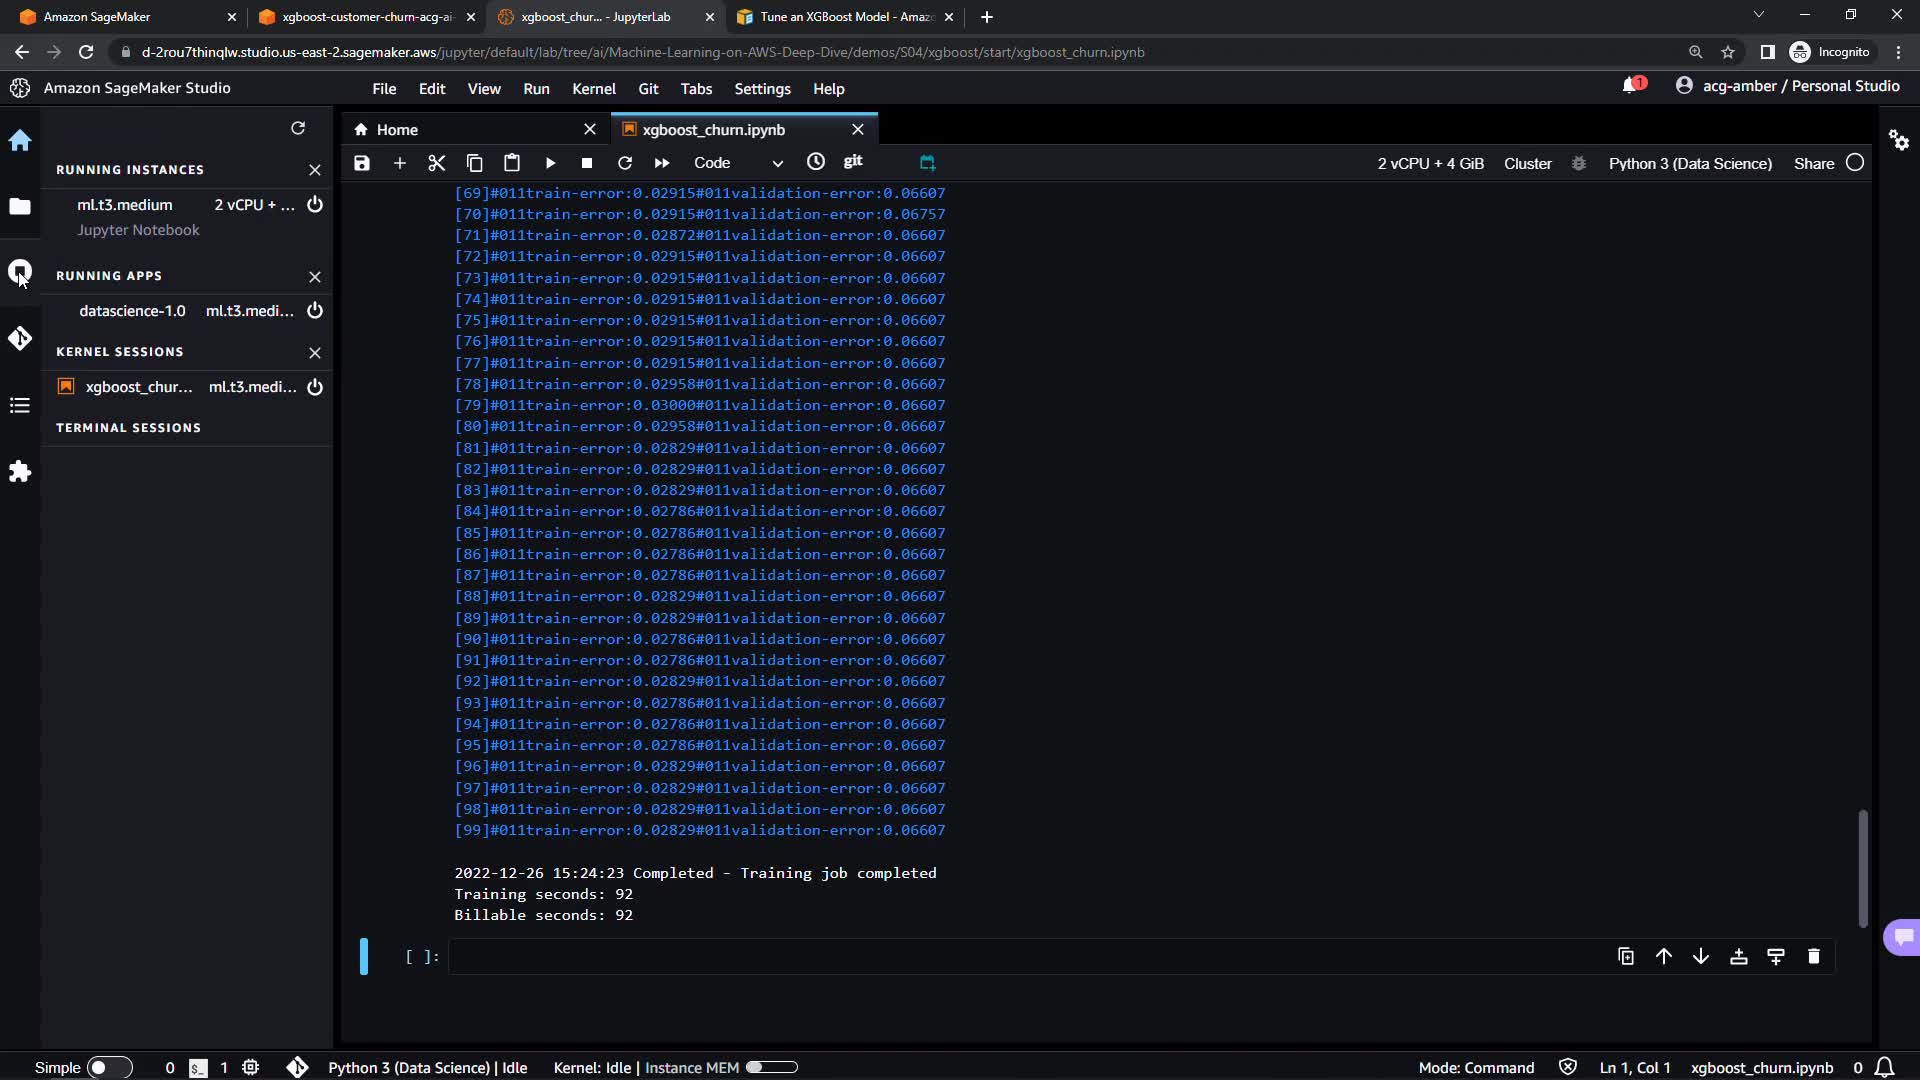The width and height of the screenshot is (1920, 1080).
Task: Toggle the Instance MEM switch
Action: (x=772, y=1067)
